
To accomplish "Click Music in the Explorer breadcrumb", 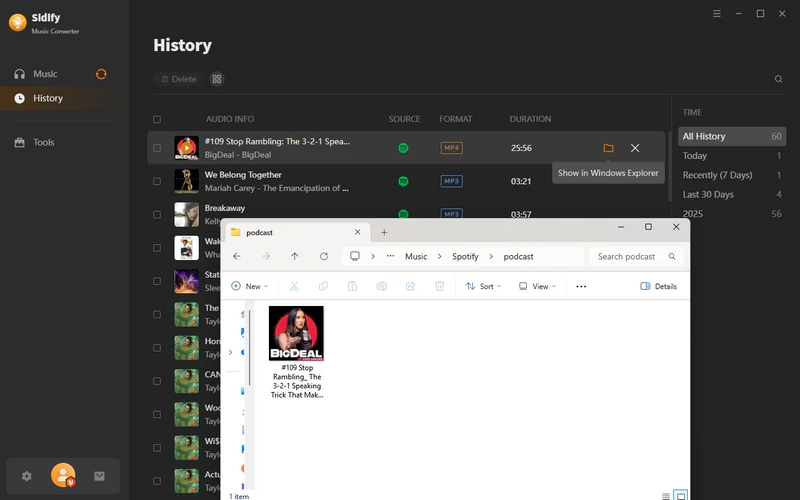I will (416, 257).
